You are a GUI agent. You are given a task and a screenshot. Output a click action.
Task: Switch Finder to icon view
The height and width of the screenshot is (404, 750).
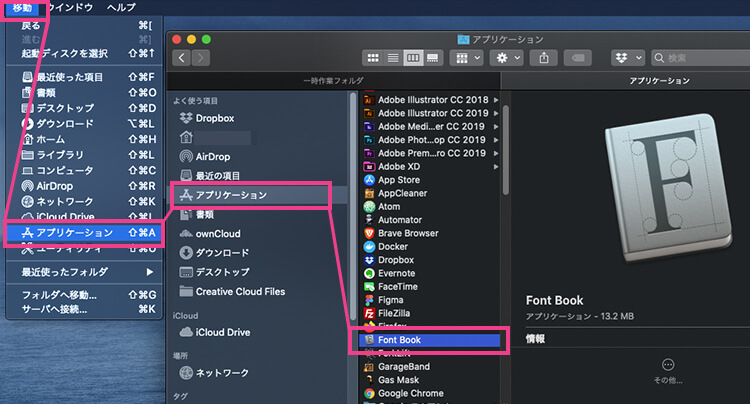tap(374, 58)
